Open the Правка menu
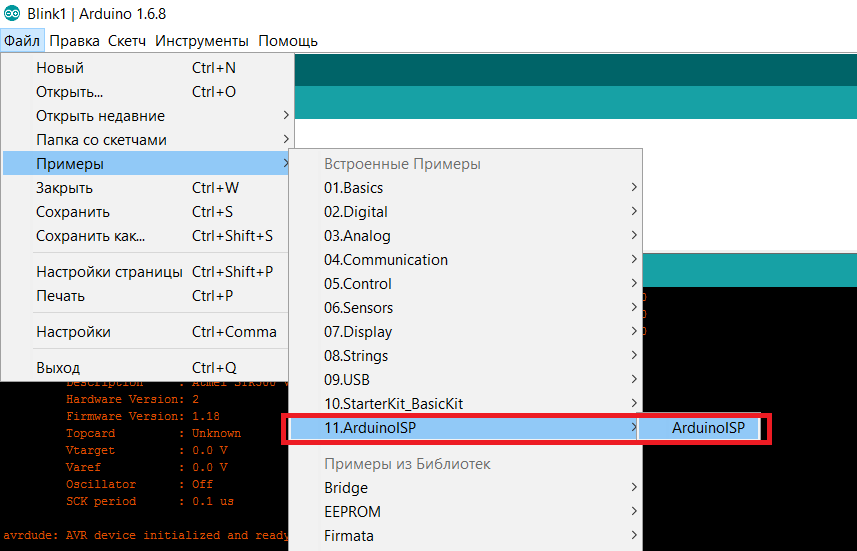This screenshot has height=551, width=857. coord(74,41)
